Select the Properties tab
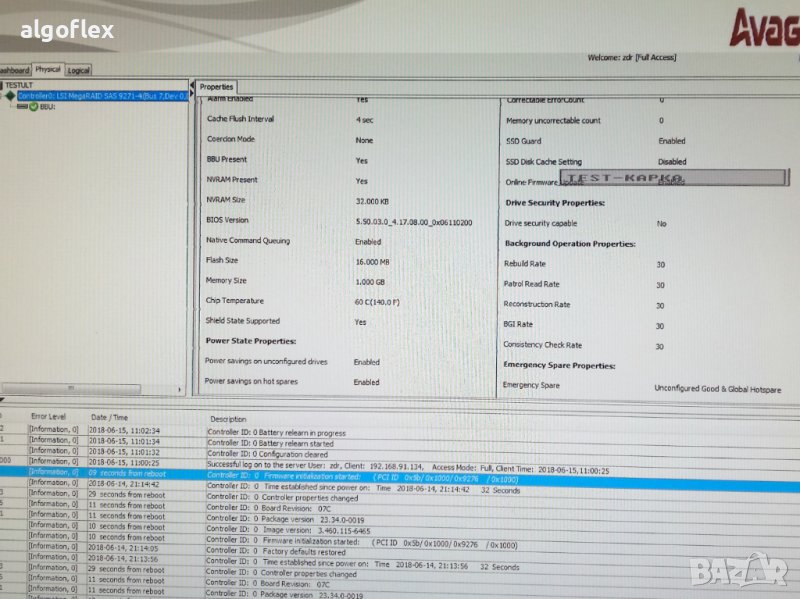This screenshot has width=800, height=599. [216, 87]
